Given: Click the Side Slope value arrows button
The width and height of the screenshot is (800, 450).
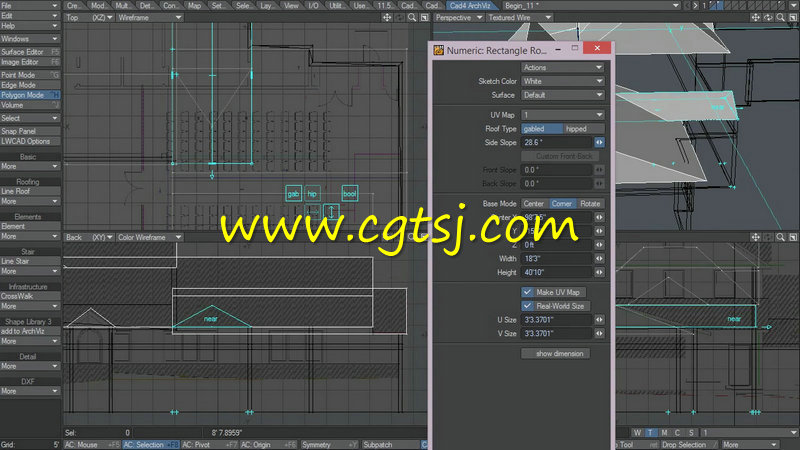Looking at the screenshot, I should pos(599,142).
